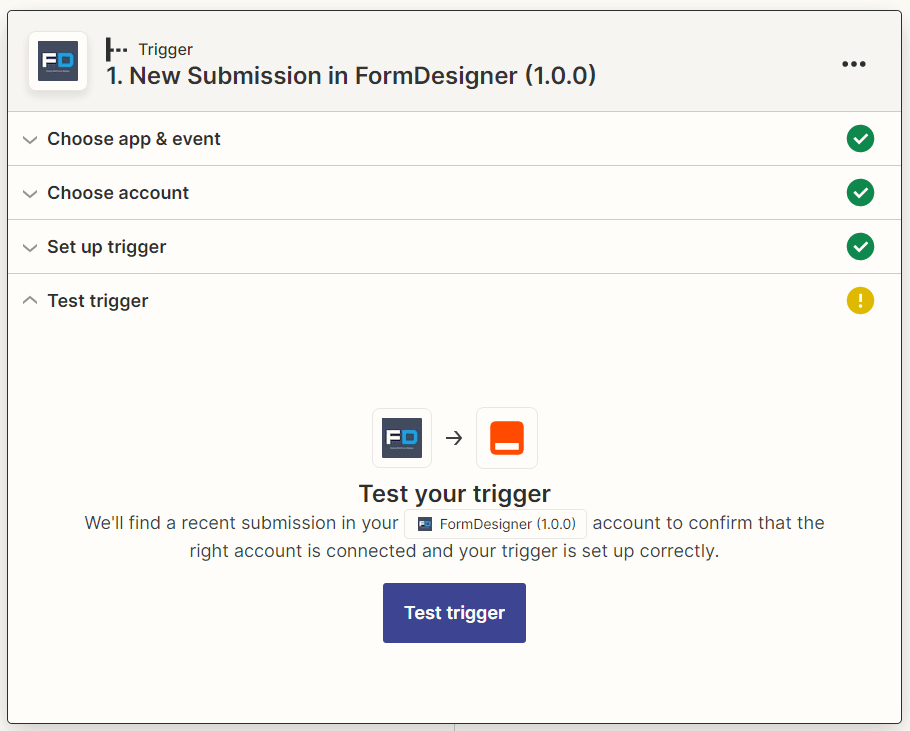Open the three-dot options menu
The height and width of the screenshot is (731, 910).
coord(854,63)
